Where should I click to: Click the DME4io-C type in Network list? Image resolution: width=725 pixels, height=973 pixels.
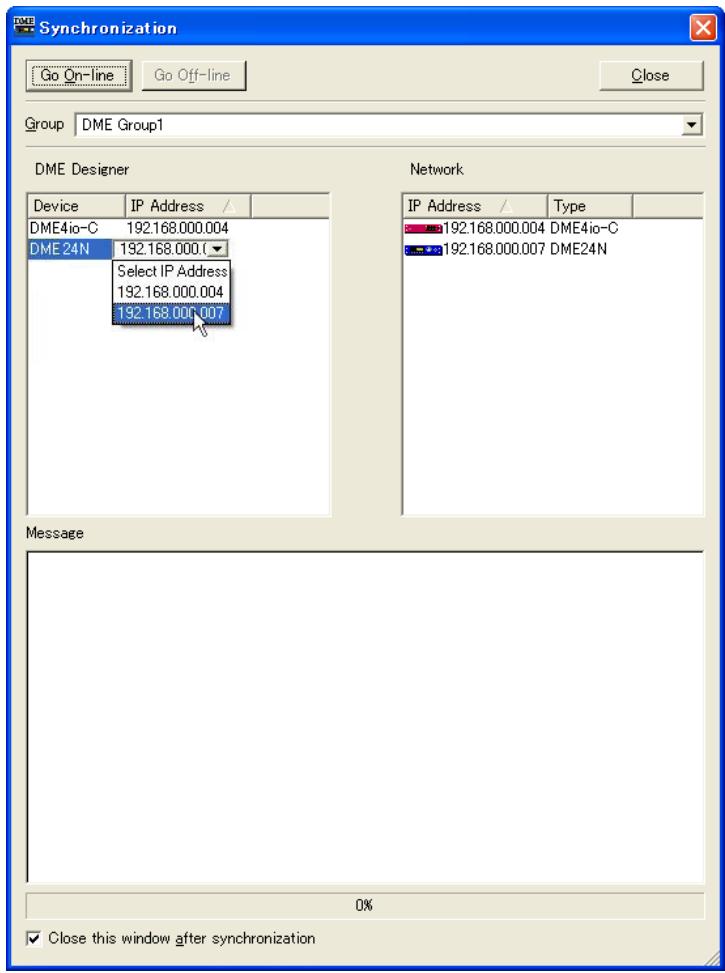point(584,228)
